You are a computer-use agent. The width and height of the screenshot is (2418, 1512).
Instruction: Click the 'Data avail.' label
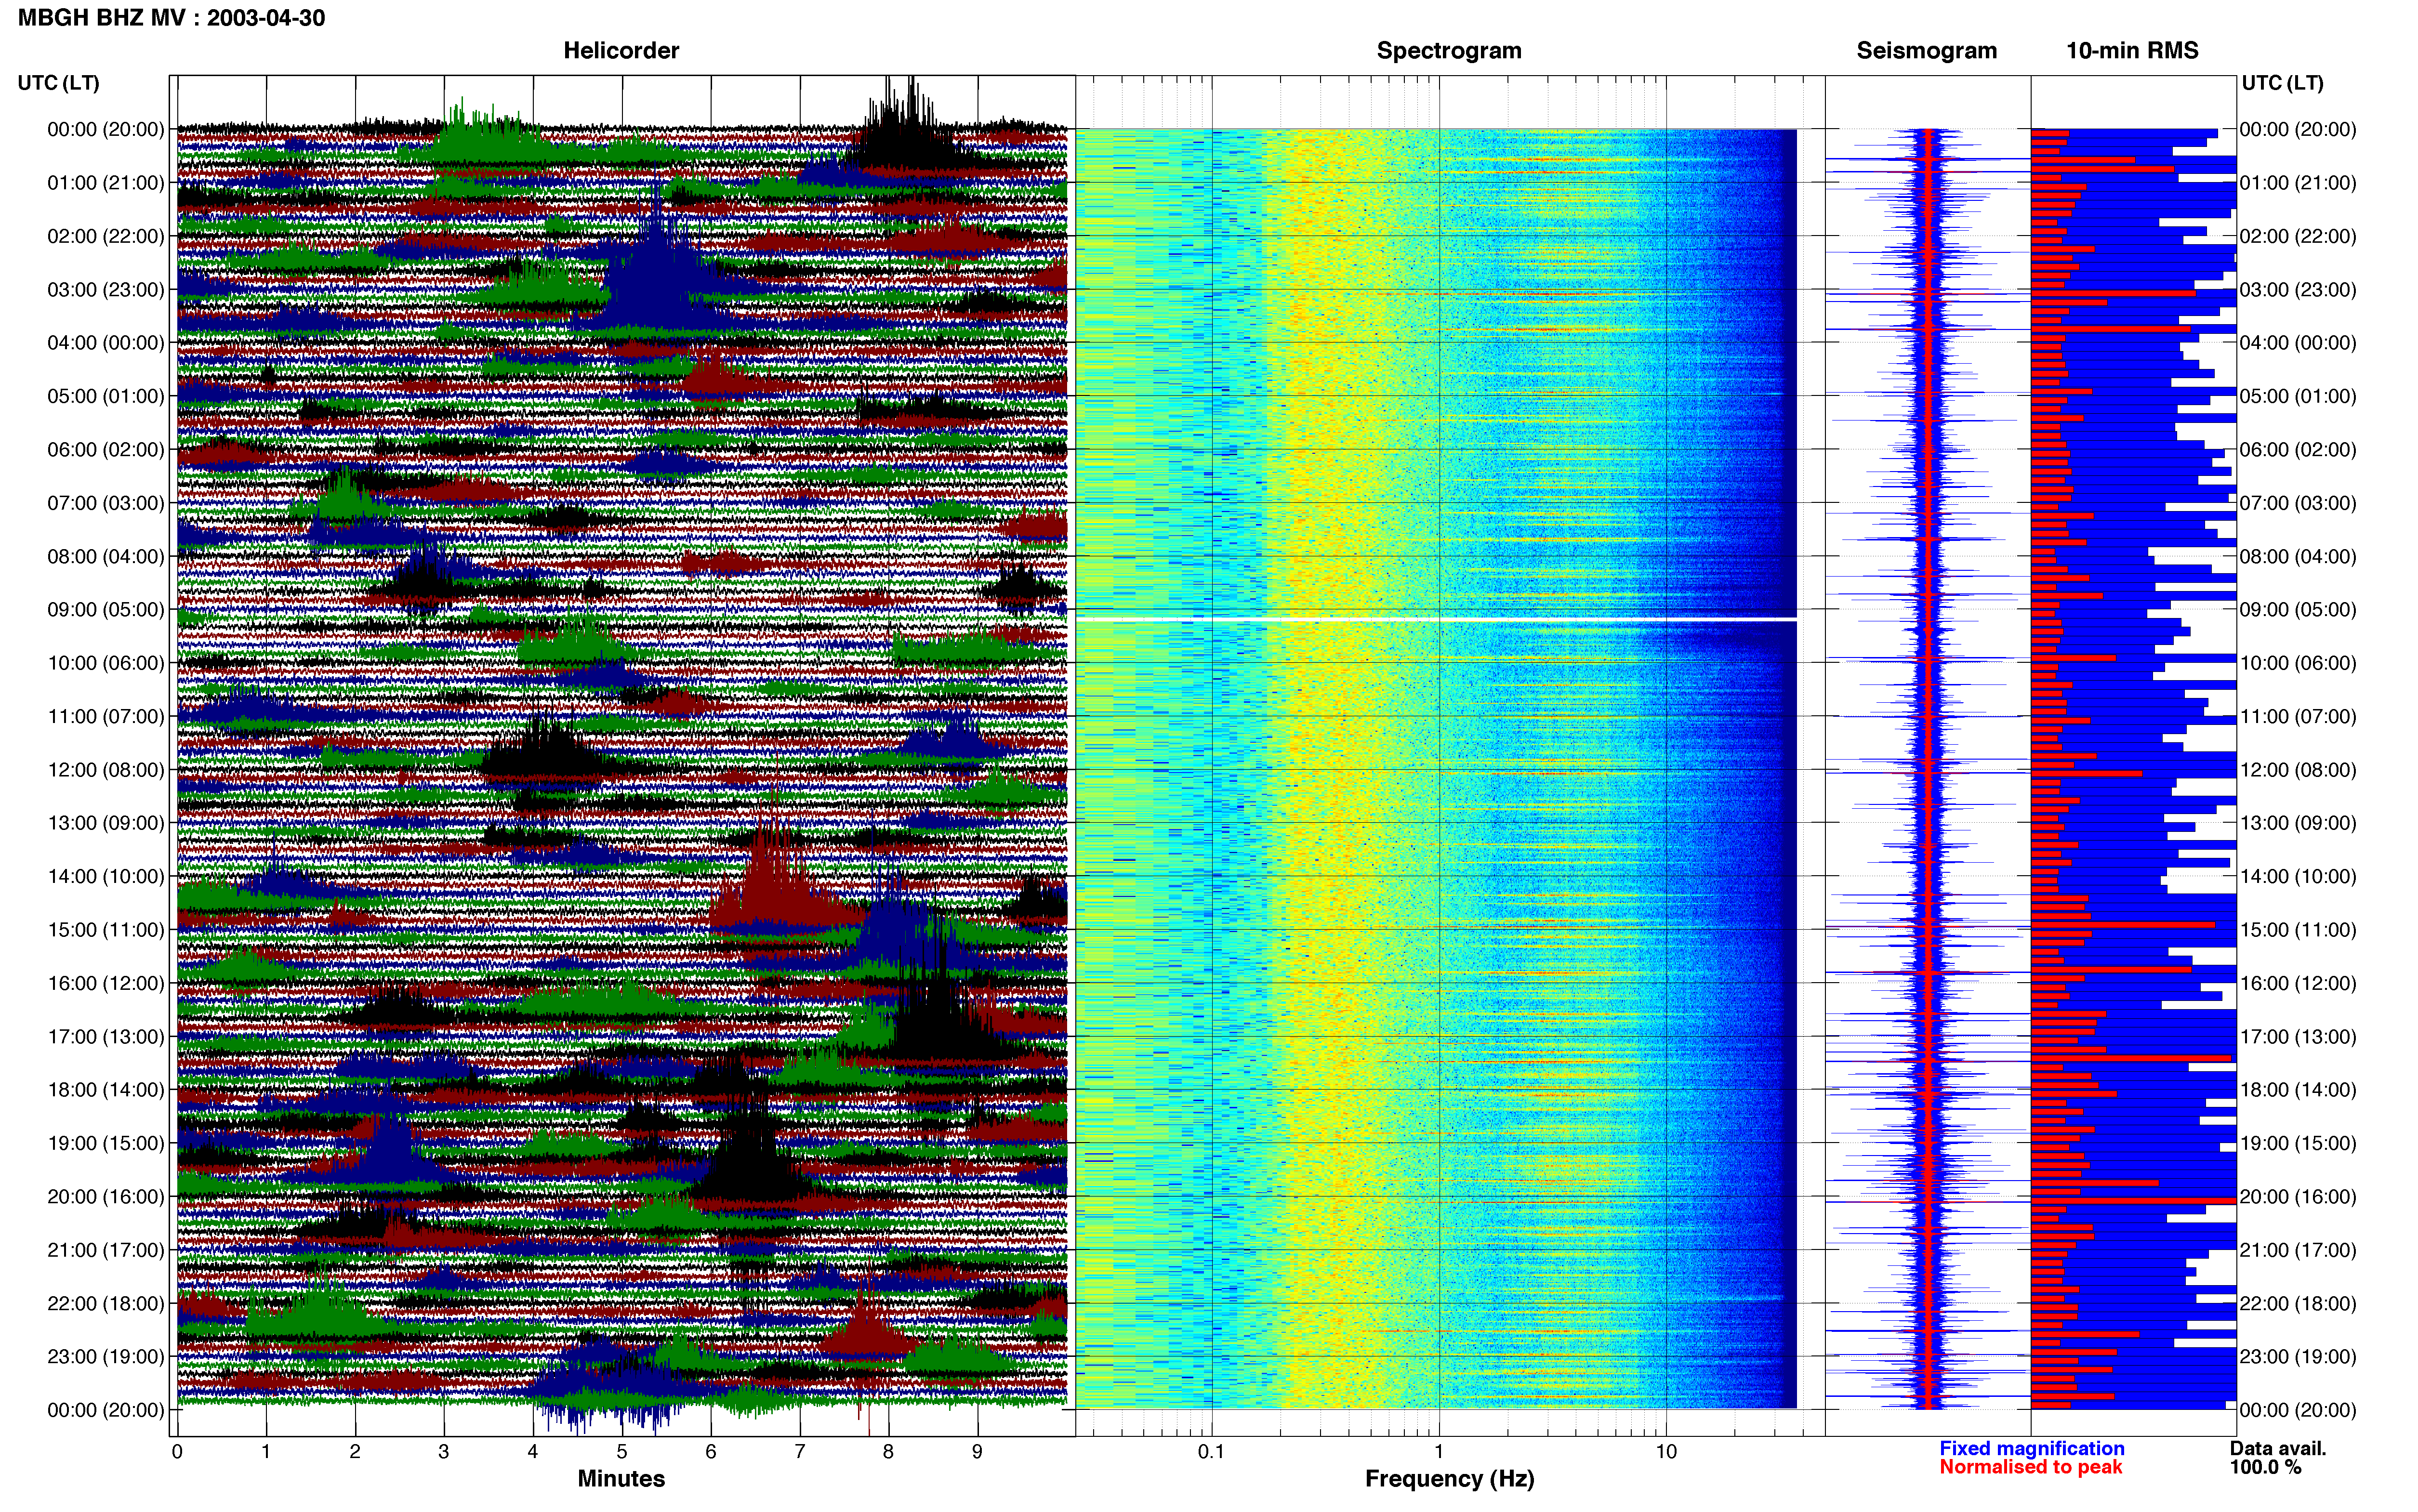pos(2278,1448)
